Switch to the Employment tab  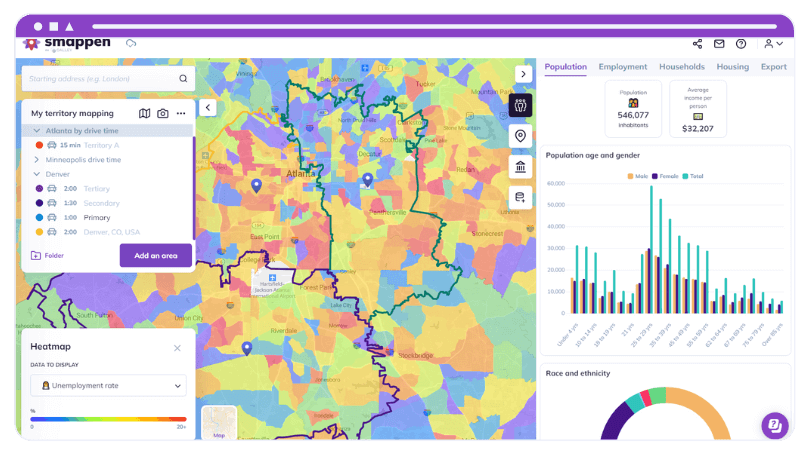(622, 67)
